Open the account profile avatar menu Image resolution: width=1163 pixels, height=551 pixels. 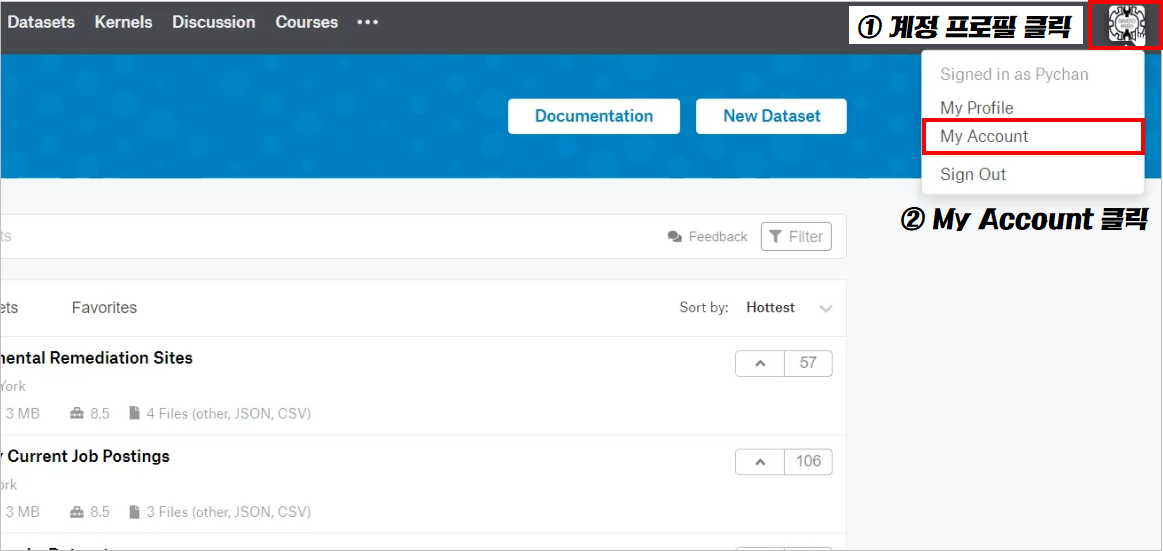point(1126,24)
